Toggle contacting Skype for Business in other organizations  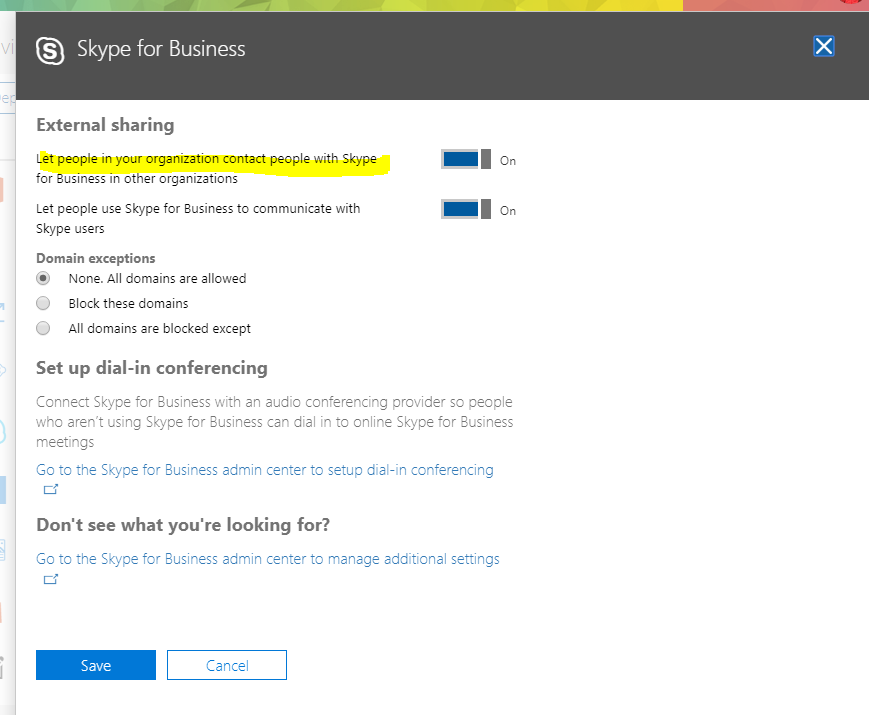pos(466,159)
